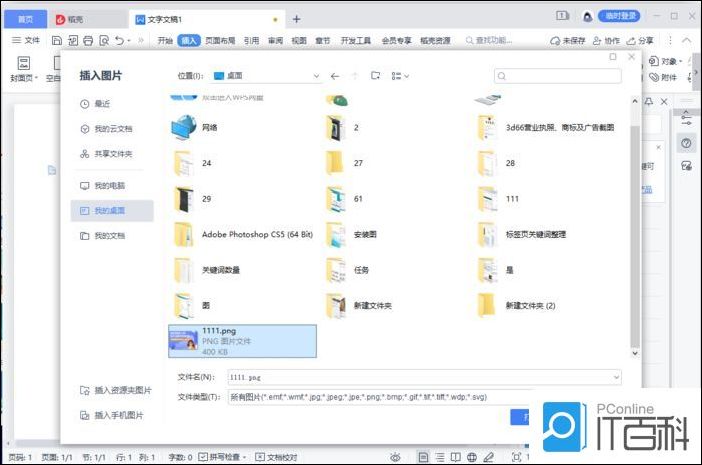Open a new tab with plus icon
702x465 pixels.
[x=296, y=19]
